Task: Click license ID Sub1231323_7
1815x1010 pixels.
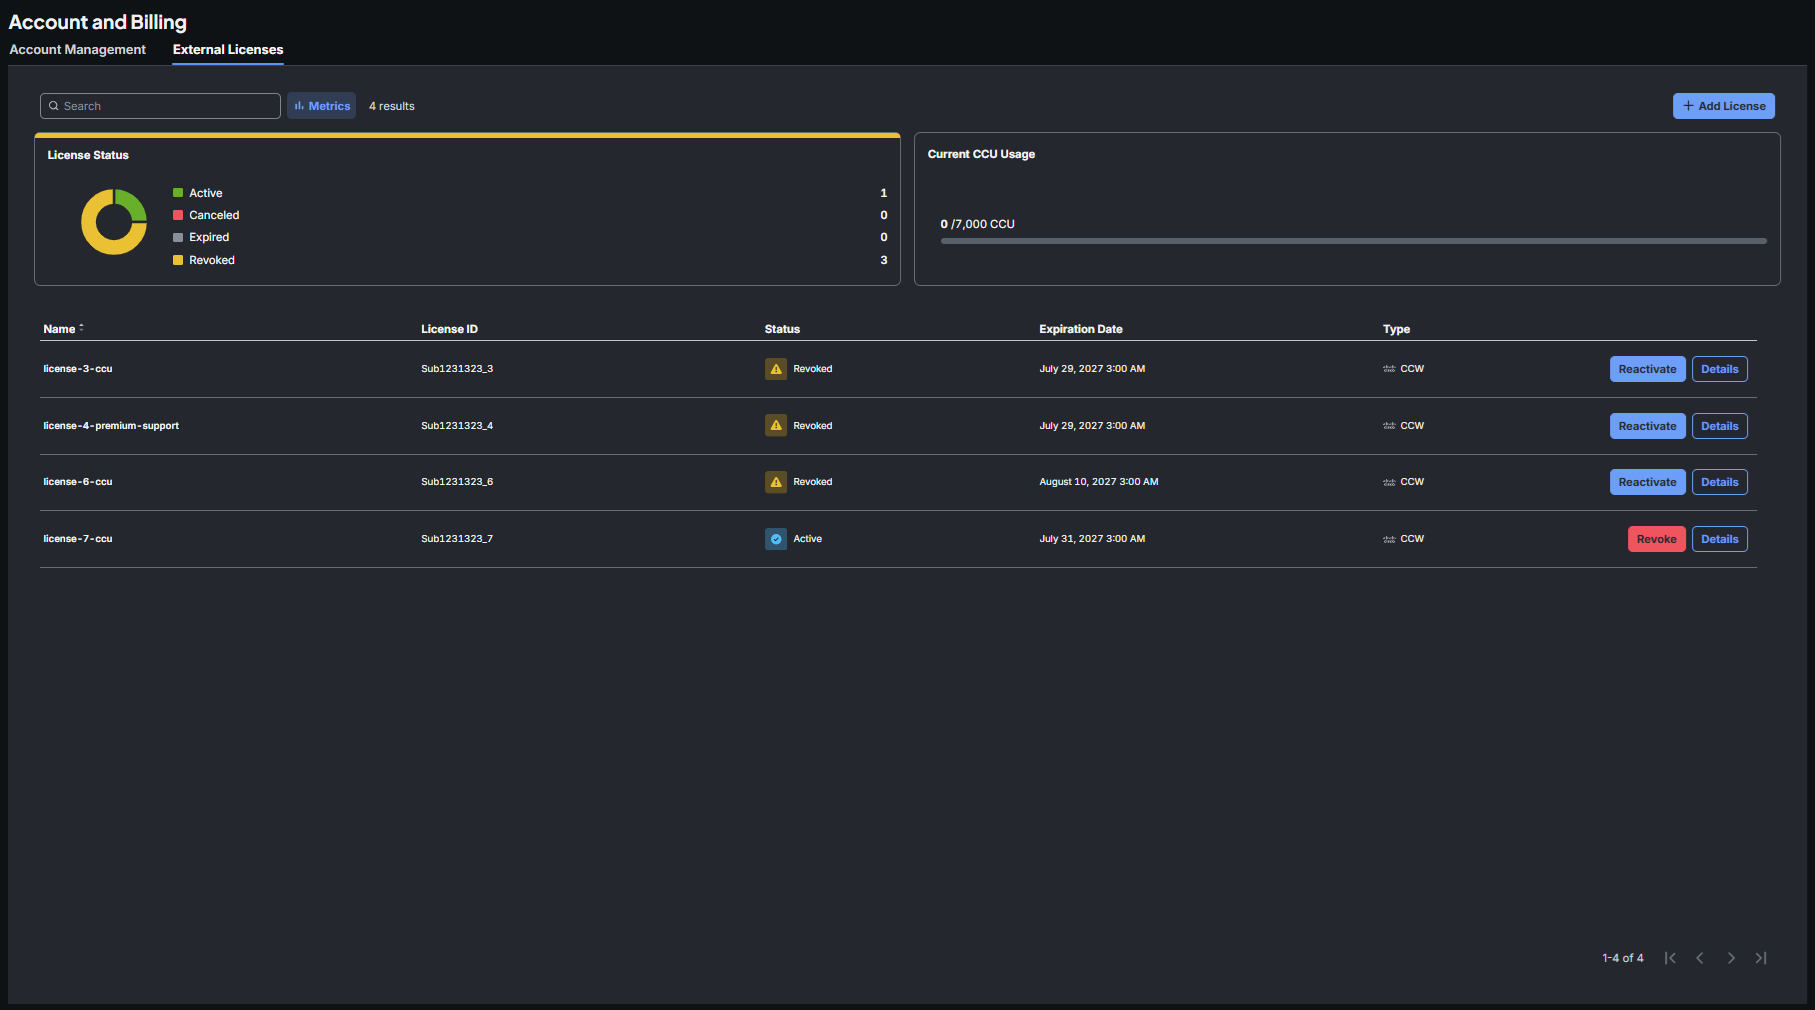Action: [457, 539]
